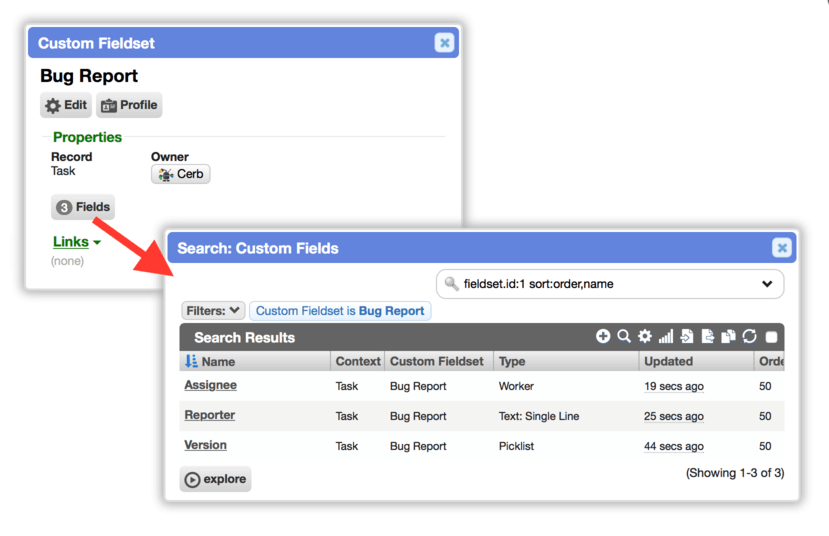Click the import file icon

click(x=687, y=336)
